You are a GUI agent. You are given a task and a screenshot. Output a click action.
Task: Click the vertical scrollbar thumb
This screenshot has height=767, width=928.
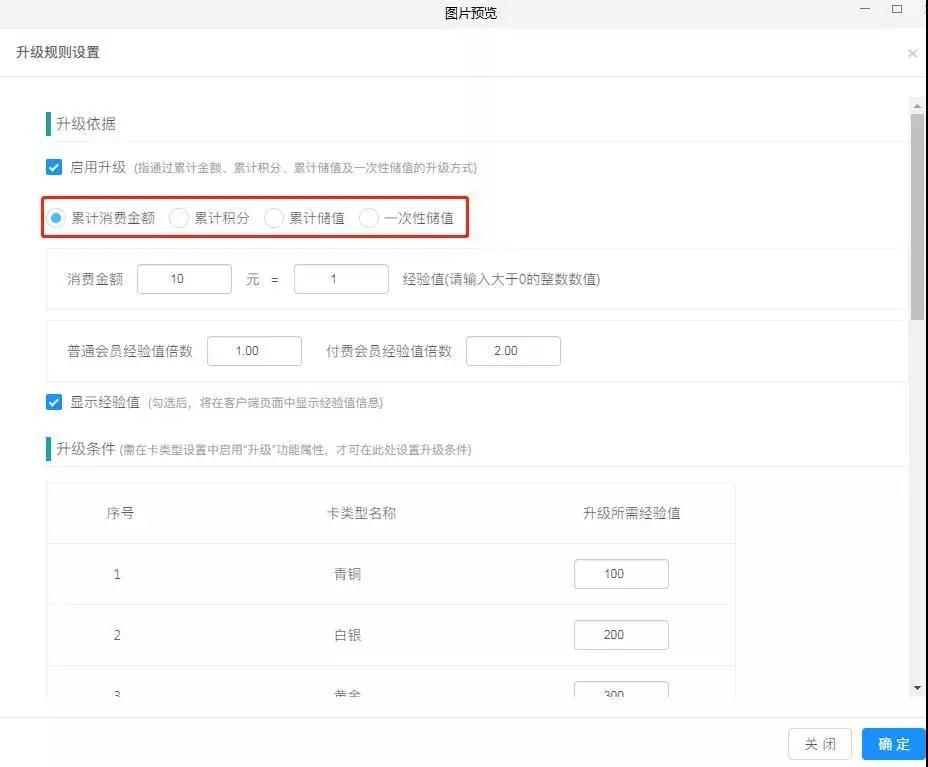(917, 215)
